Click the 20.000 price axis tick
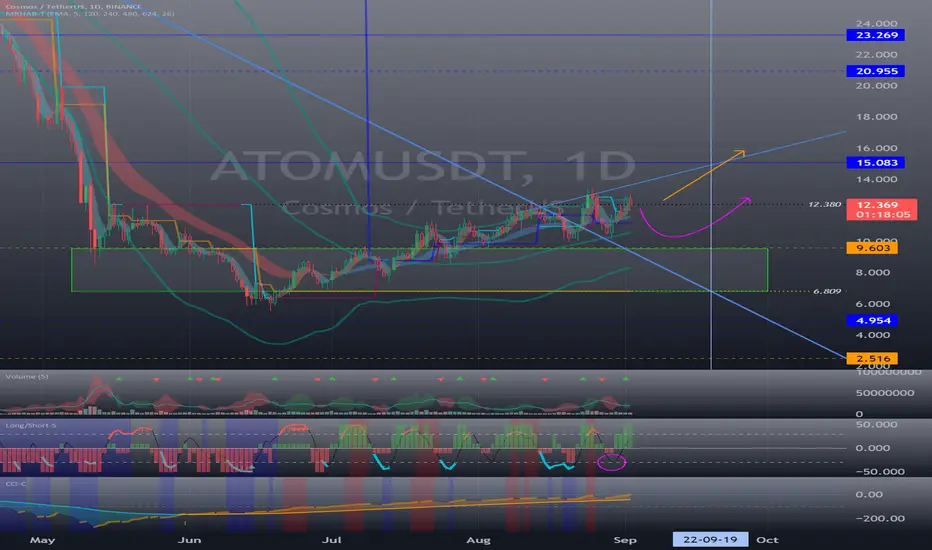The height and width of the screenshot is (550, 932). coord(876,86)
